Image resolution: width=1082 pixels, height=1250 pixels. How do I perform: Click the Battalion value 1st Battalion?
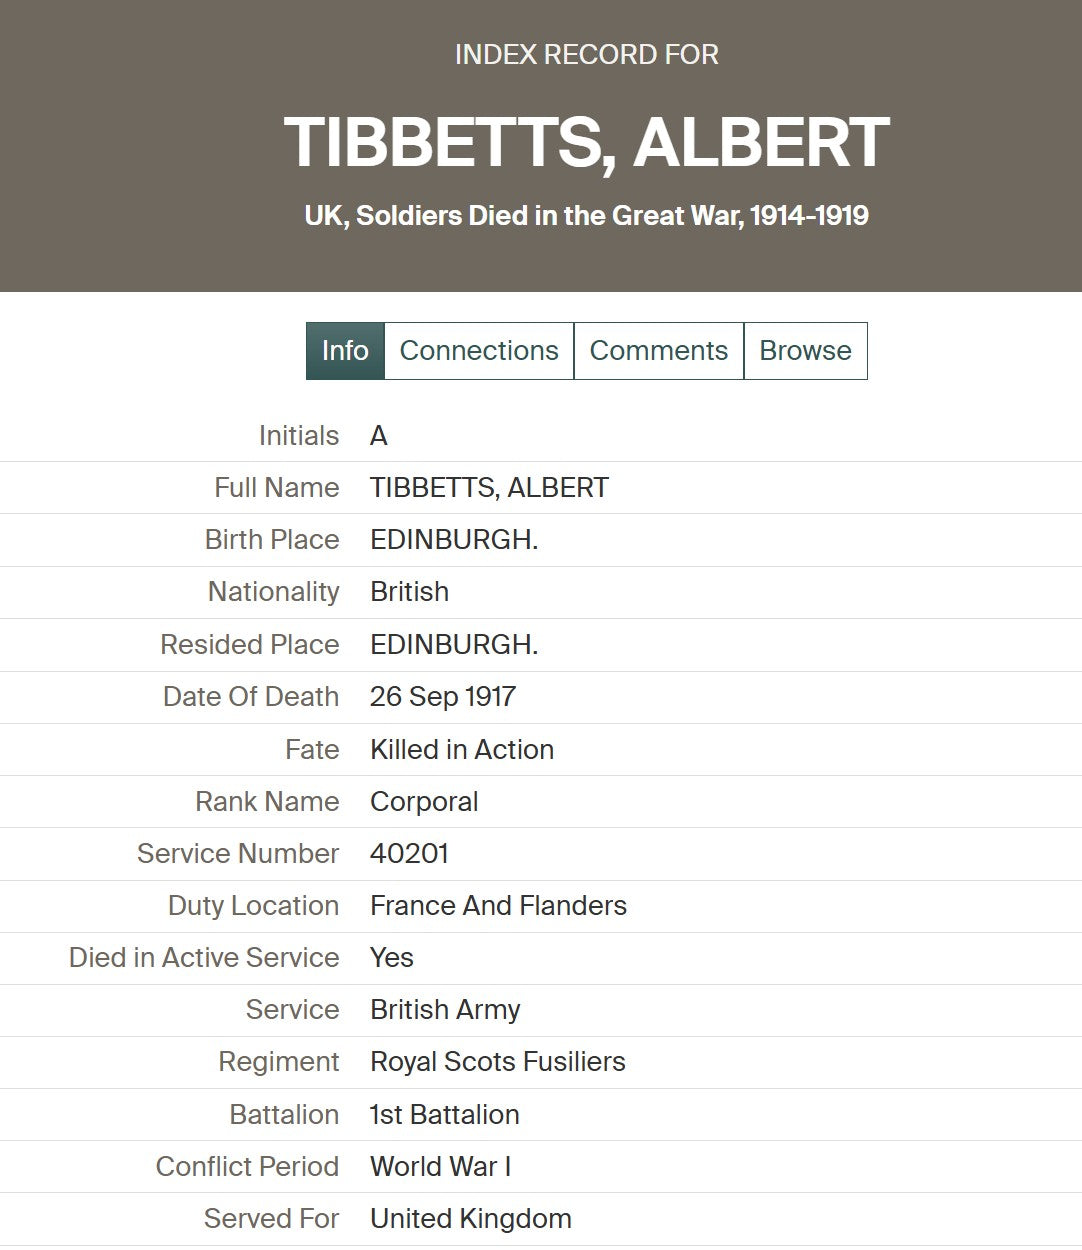[x=445, y=1115]
